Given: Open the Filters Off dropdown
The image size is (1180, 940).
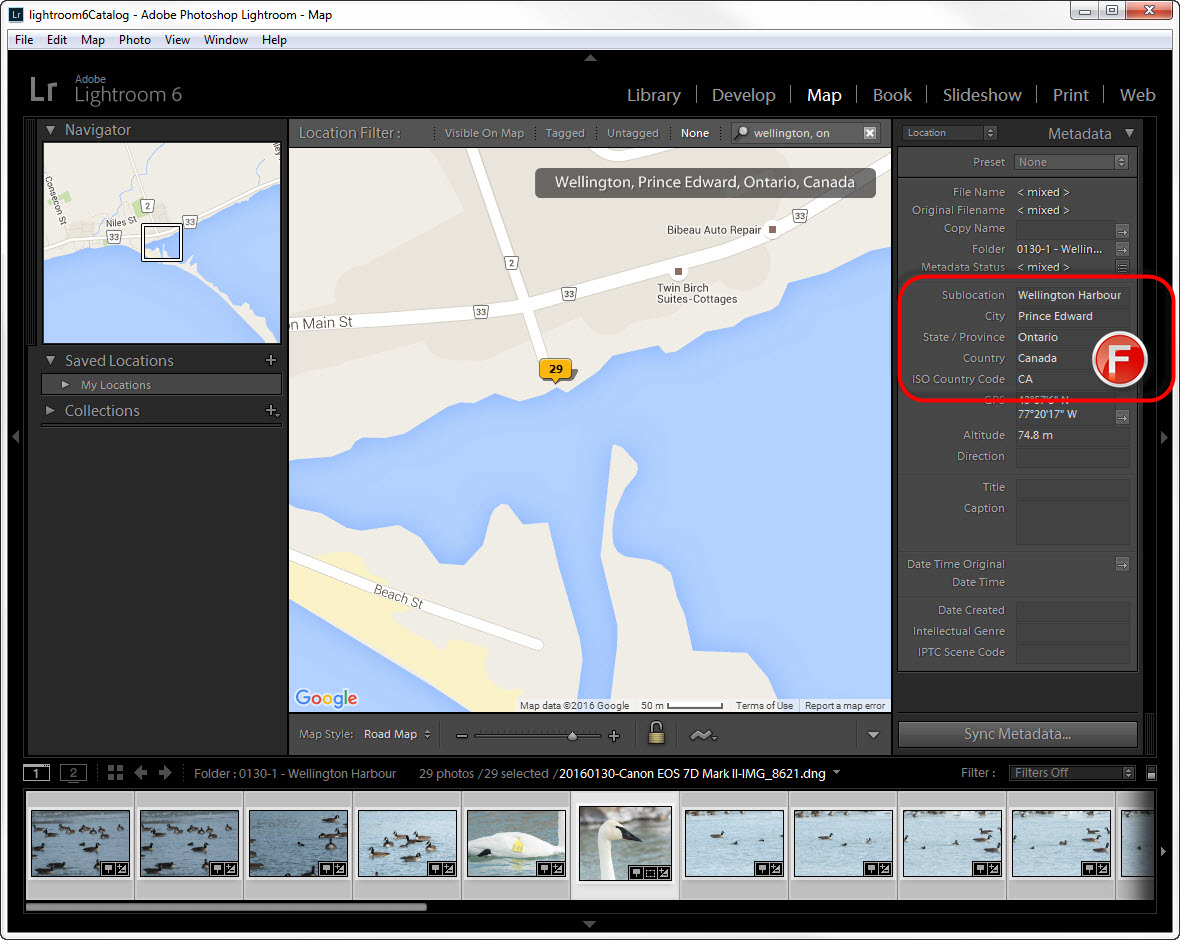Looking at the screenshot, I should pyautogui.click(x=1072, y=773).
